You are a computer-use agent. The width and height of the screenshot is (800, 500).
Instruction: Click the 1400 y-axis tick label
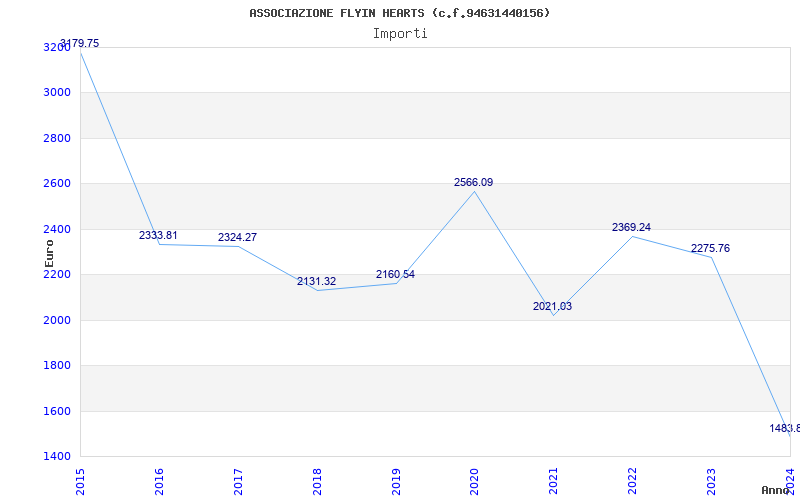[57, 456]
